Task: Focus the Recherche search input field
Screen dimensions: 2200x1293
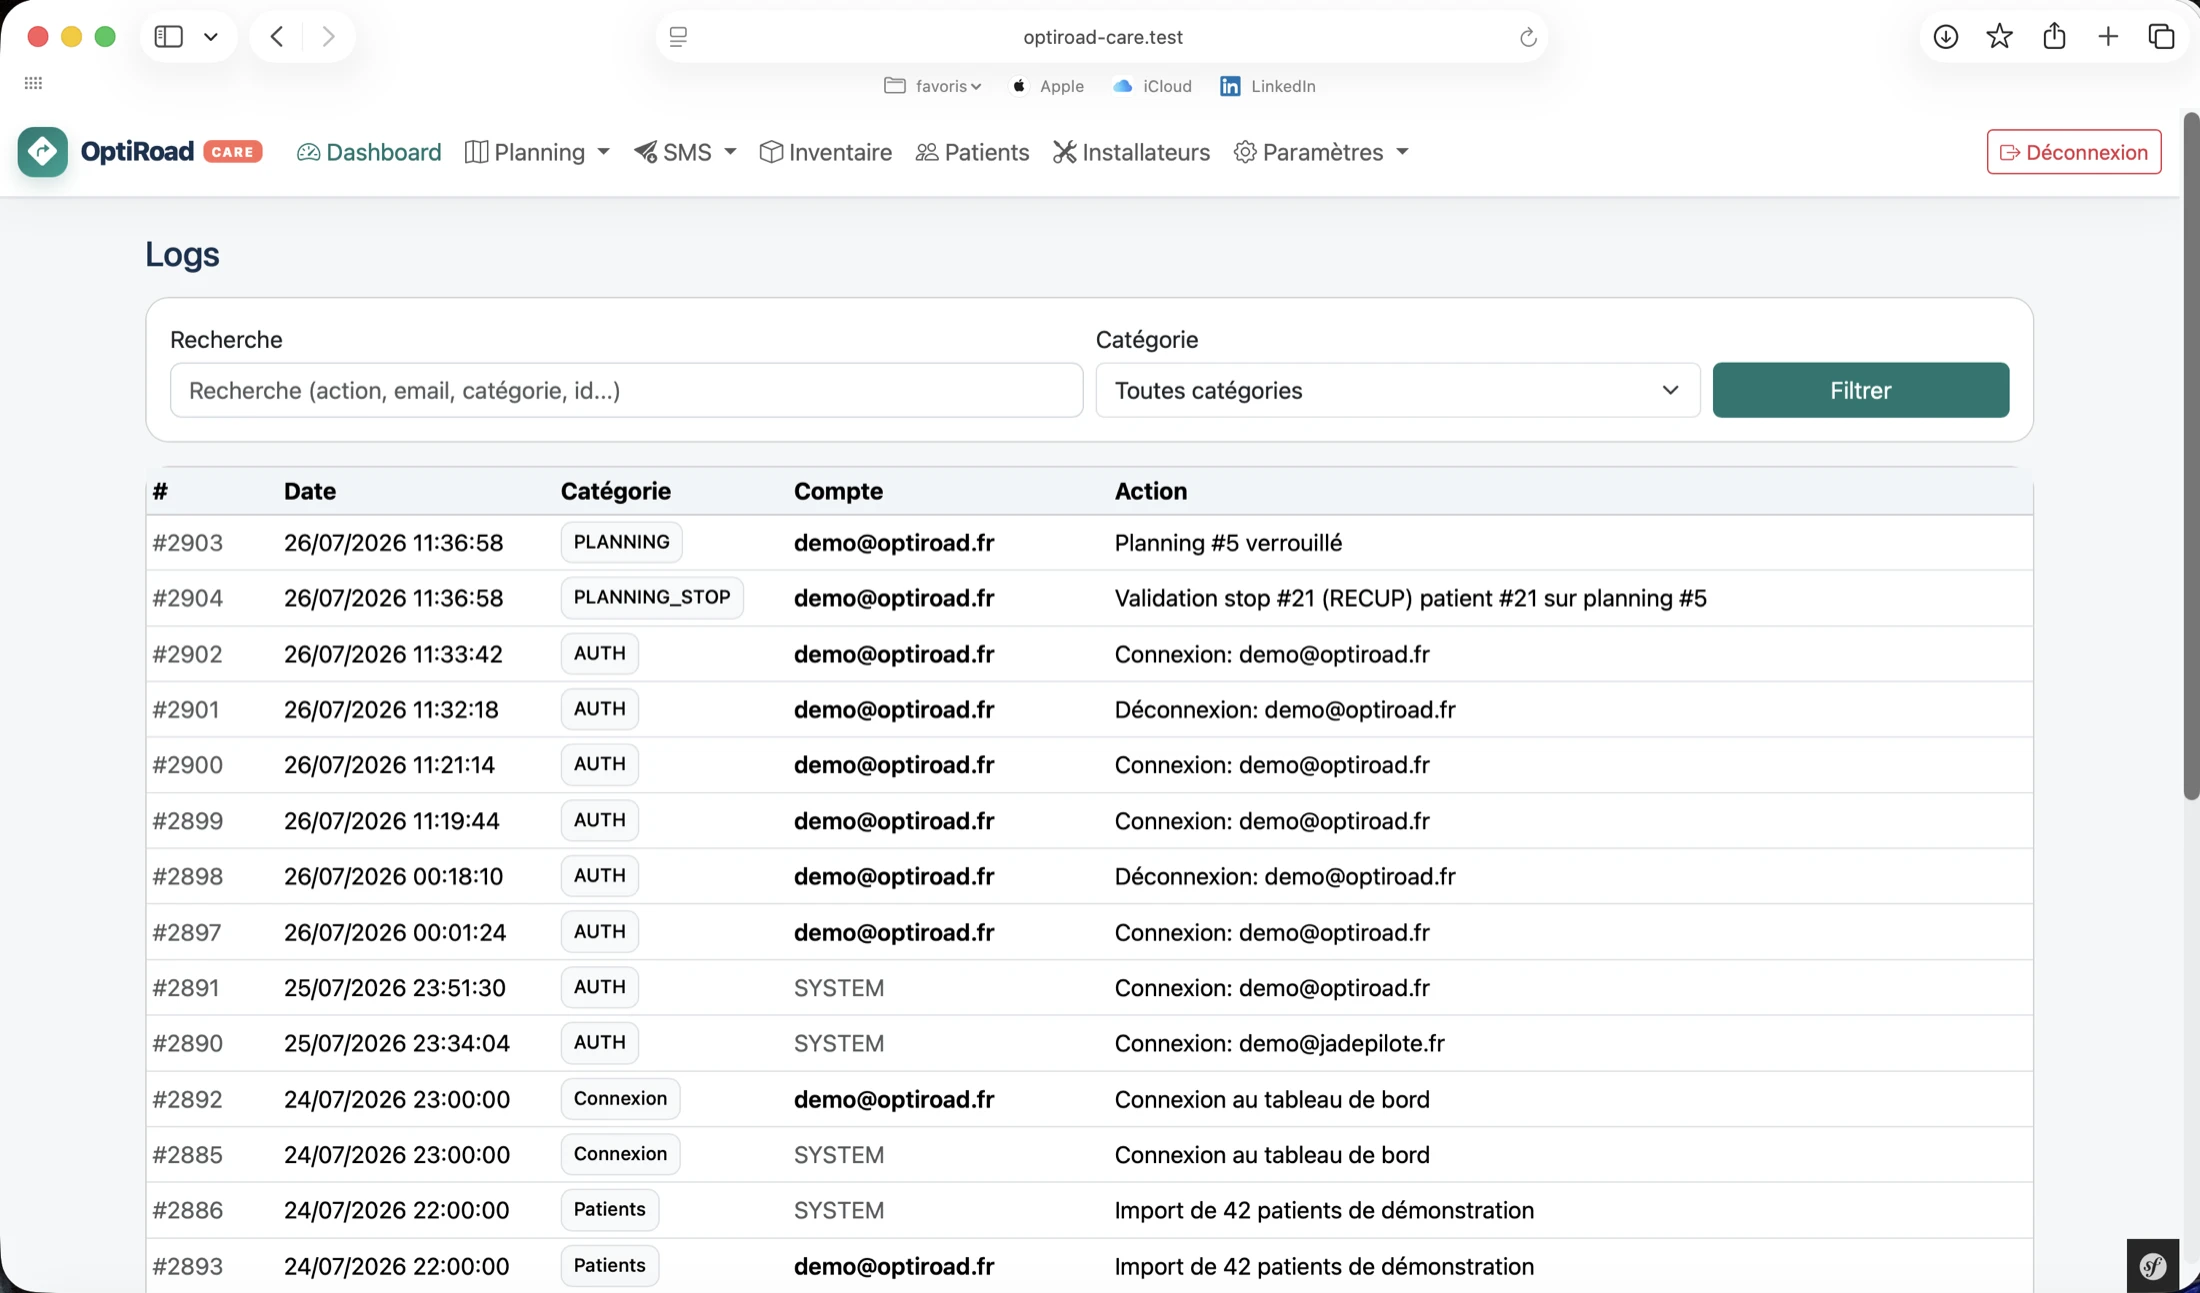Action: point(626,390)
